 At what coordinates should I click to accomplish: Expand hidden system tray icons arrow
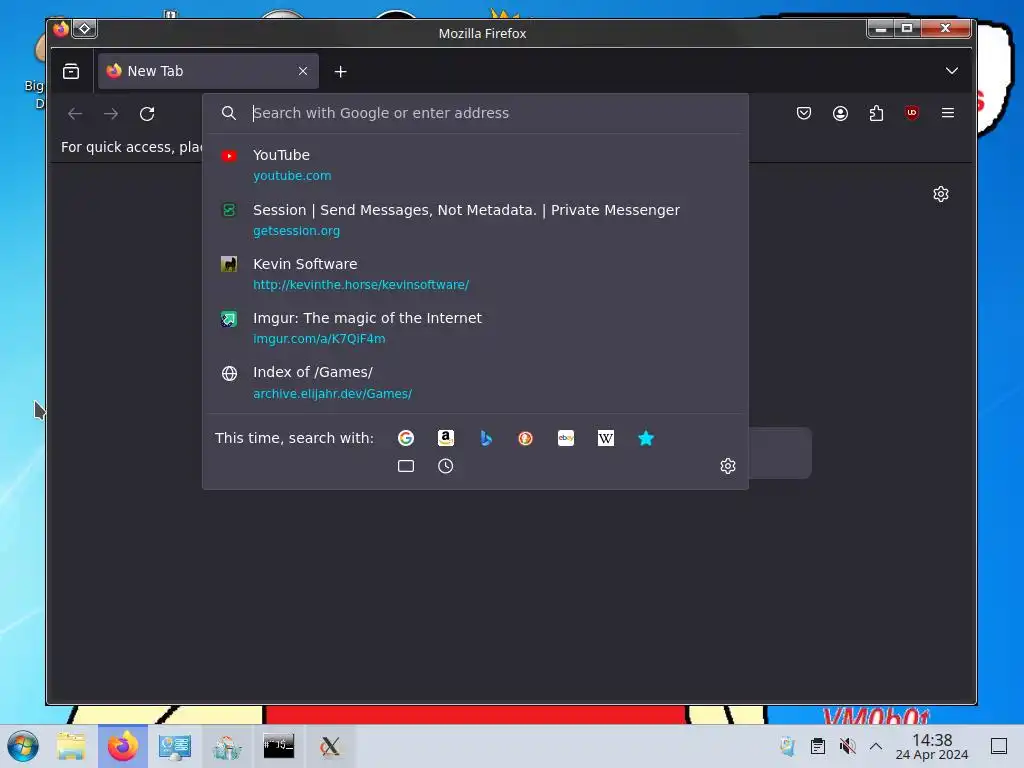tap(876, 746)
